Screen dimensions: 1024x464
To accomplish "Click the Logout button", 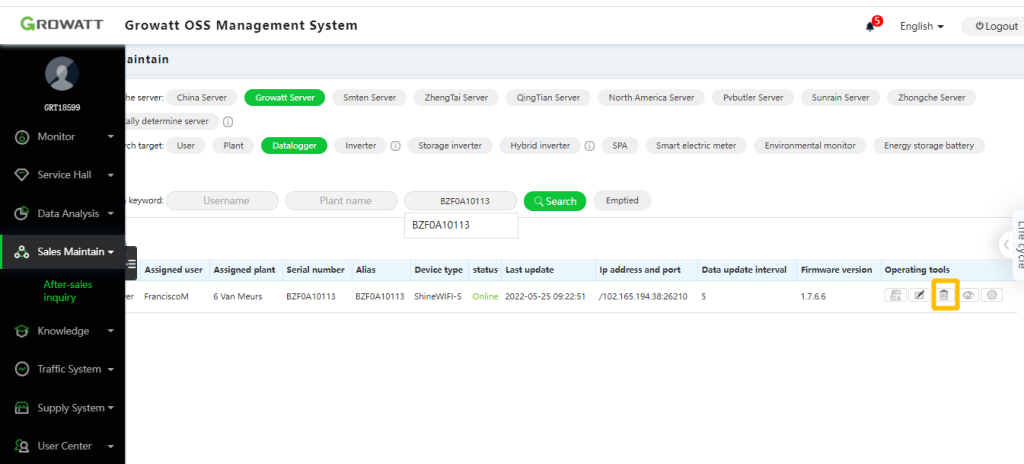I will [x=995, y=26].
